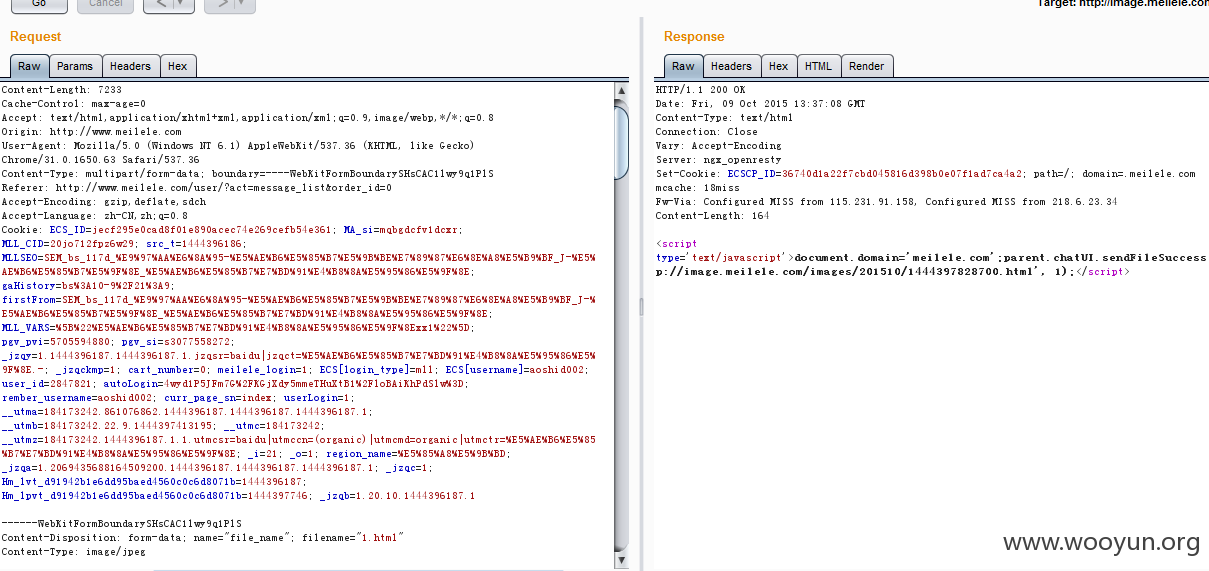
Task: Switch to the Response Render tab
Action: 866,66
